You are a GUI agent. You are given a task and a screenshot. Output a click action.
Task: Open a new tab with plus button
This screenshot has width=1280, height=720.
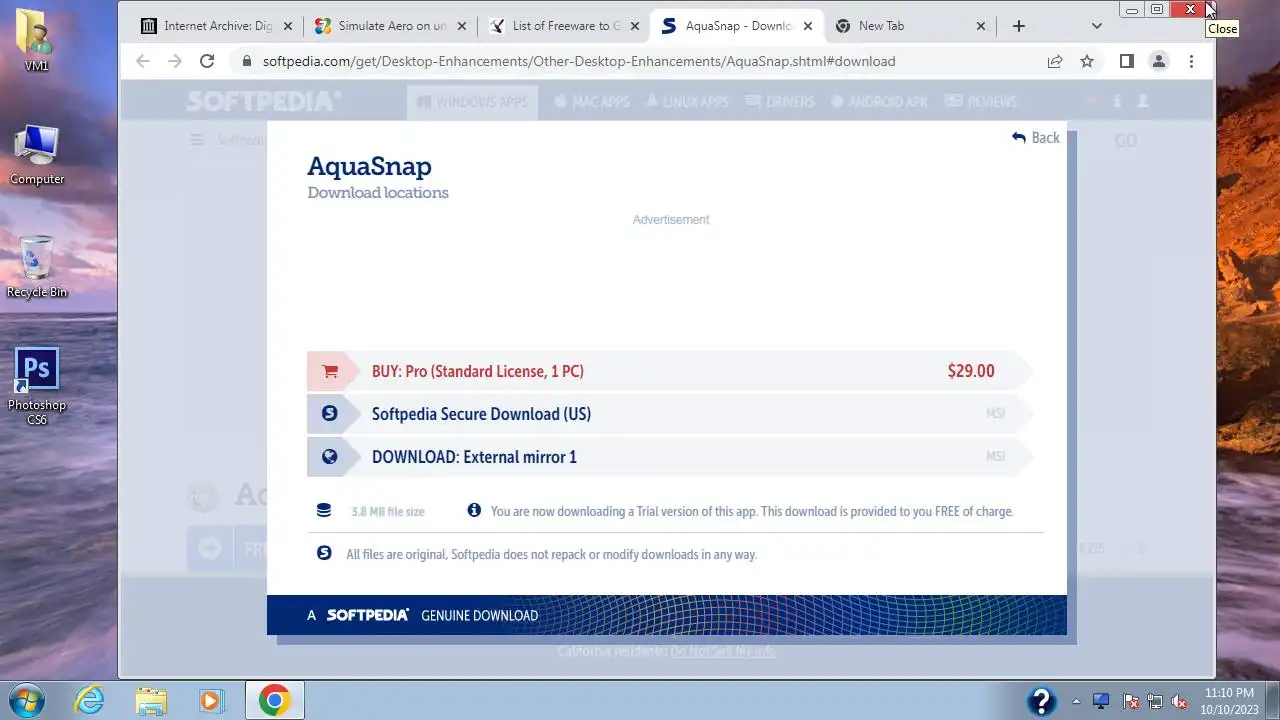pos(1019,26)
